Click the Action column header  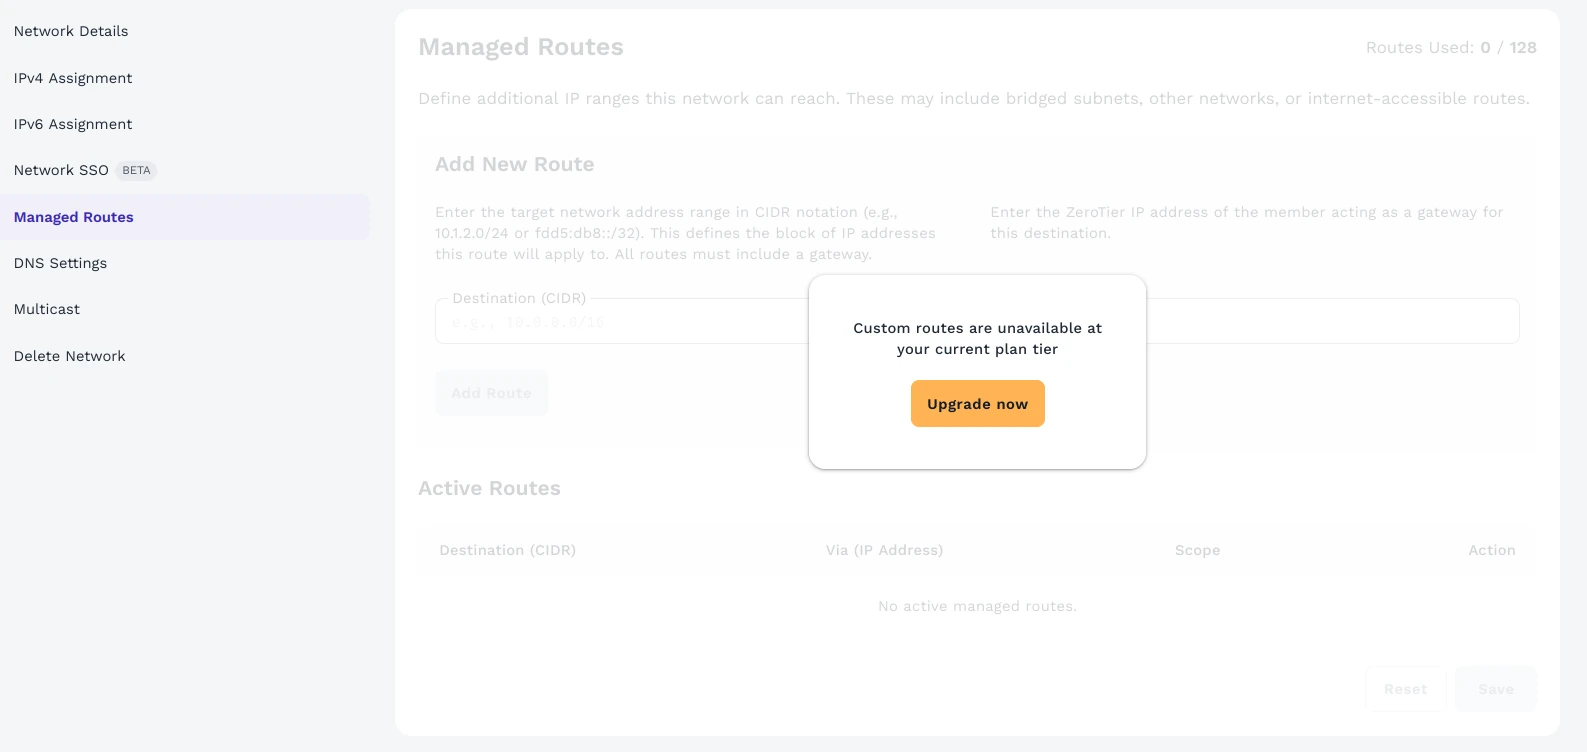1491,550
